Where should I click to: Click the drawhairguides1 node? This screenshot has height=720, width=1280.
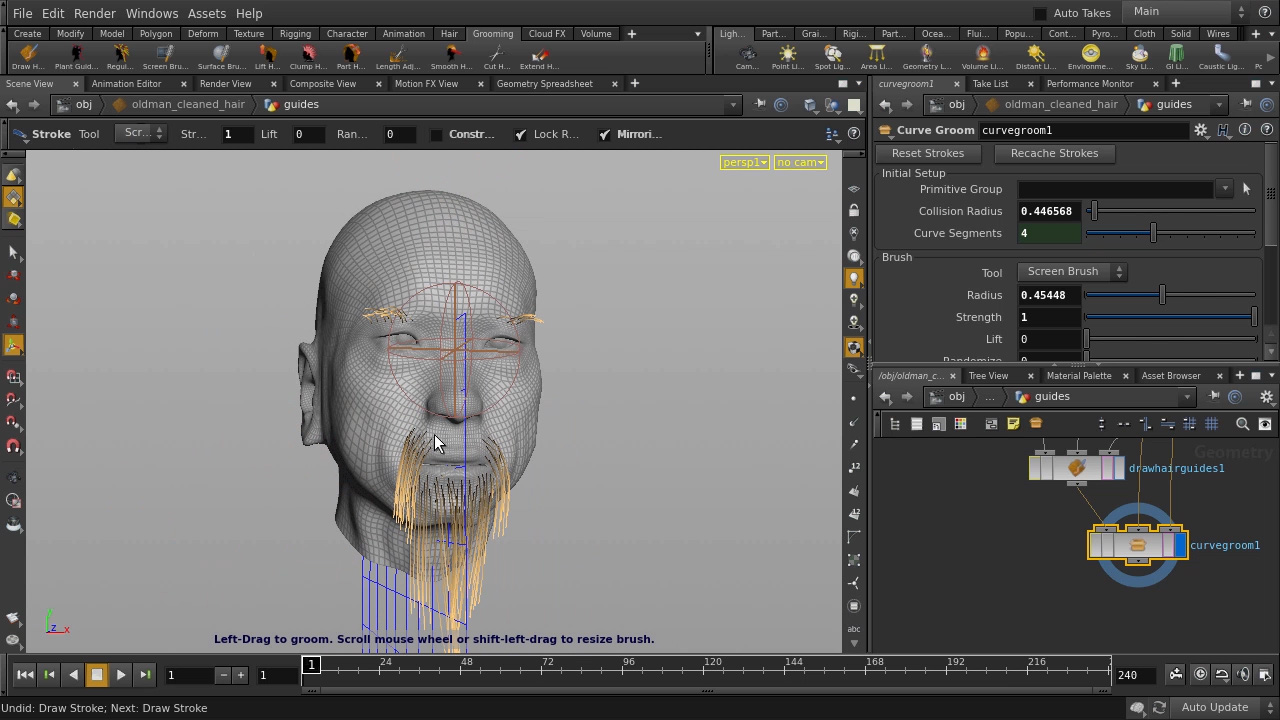click(x=1077, y=467)
